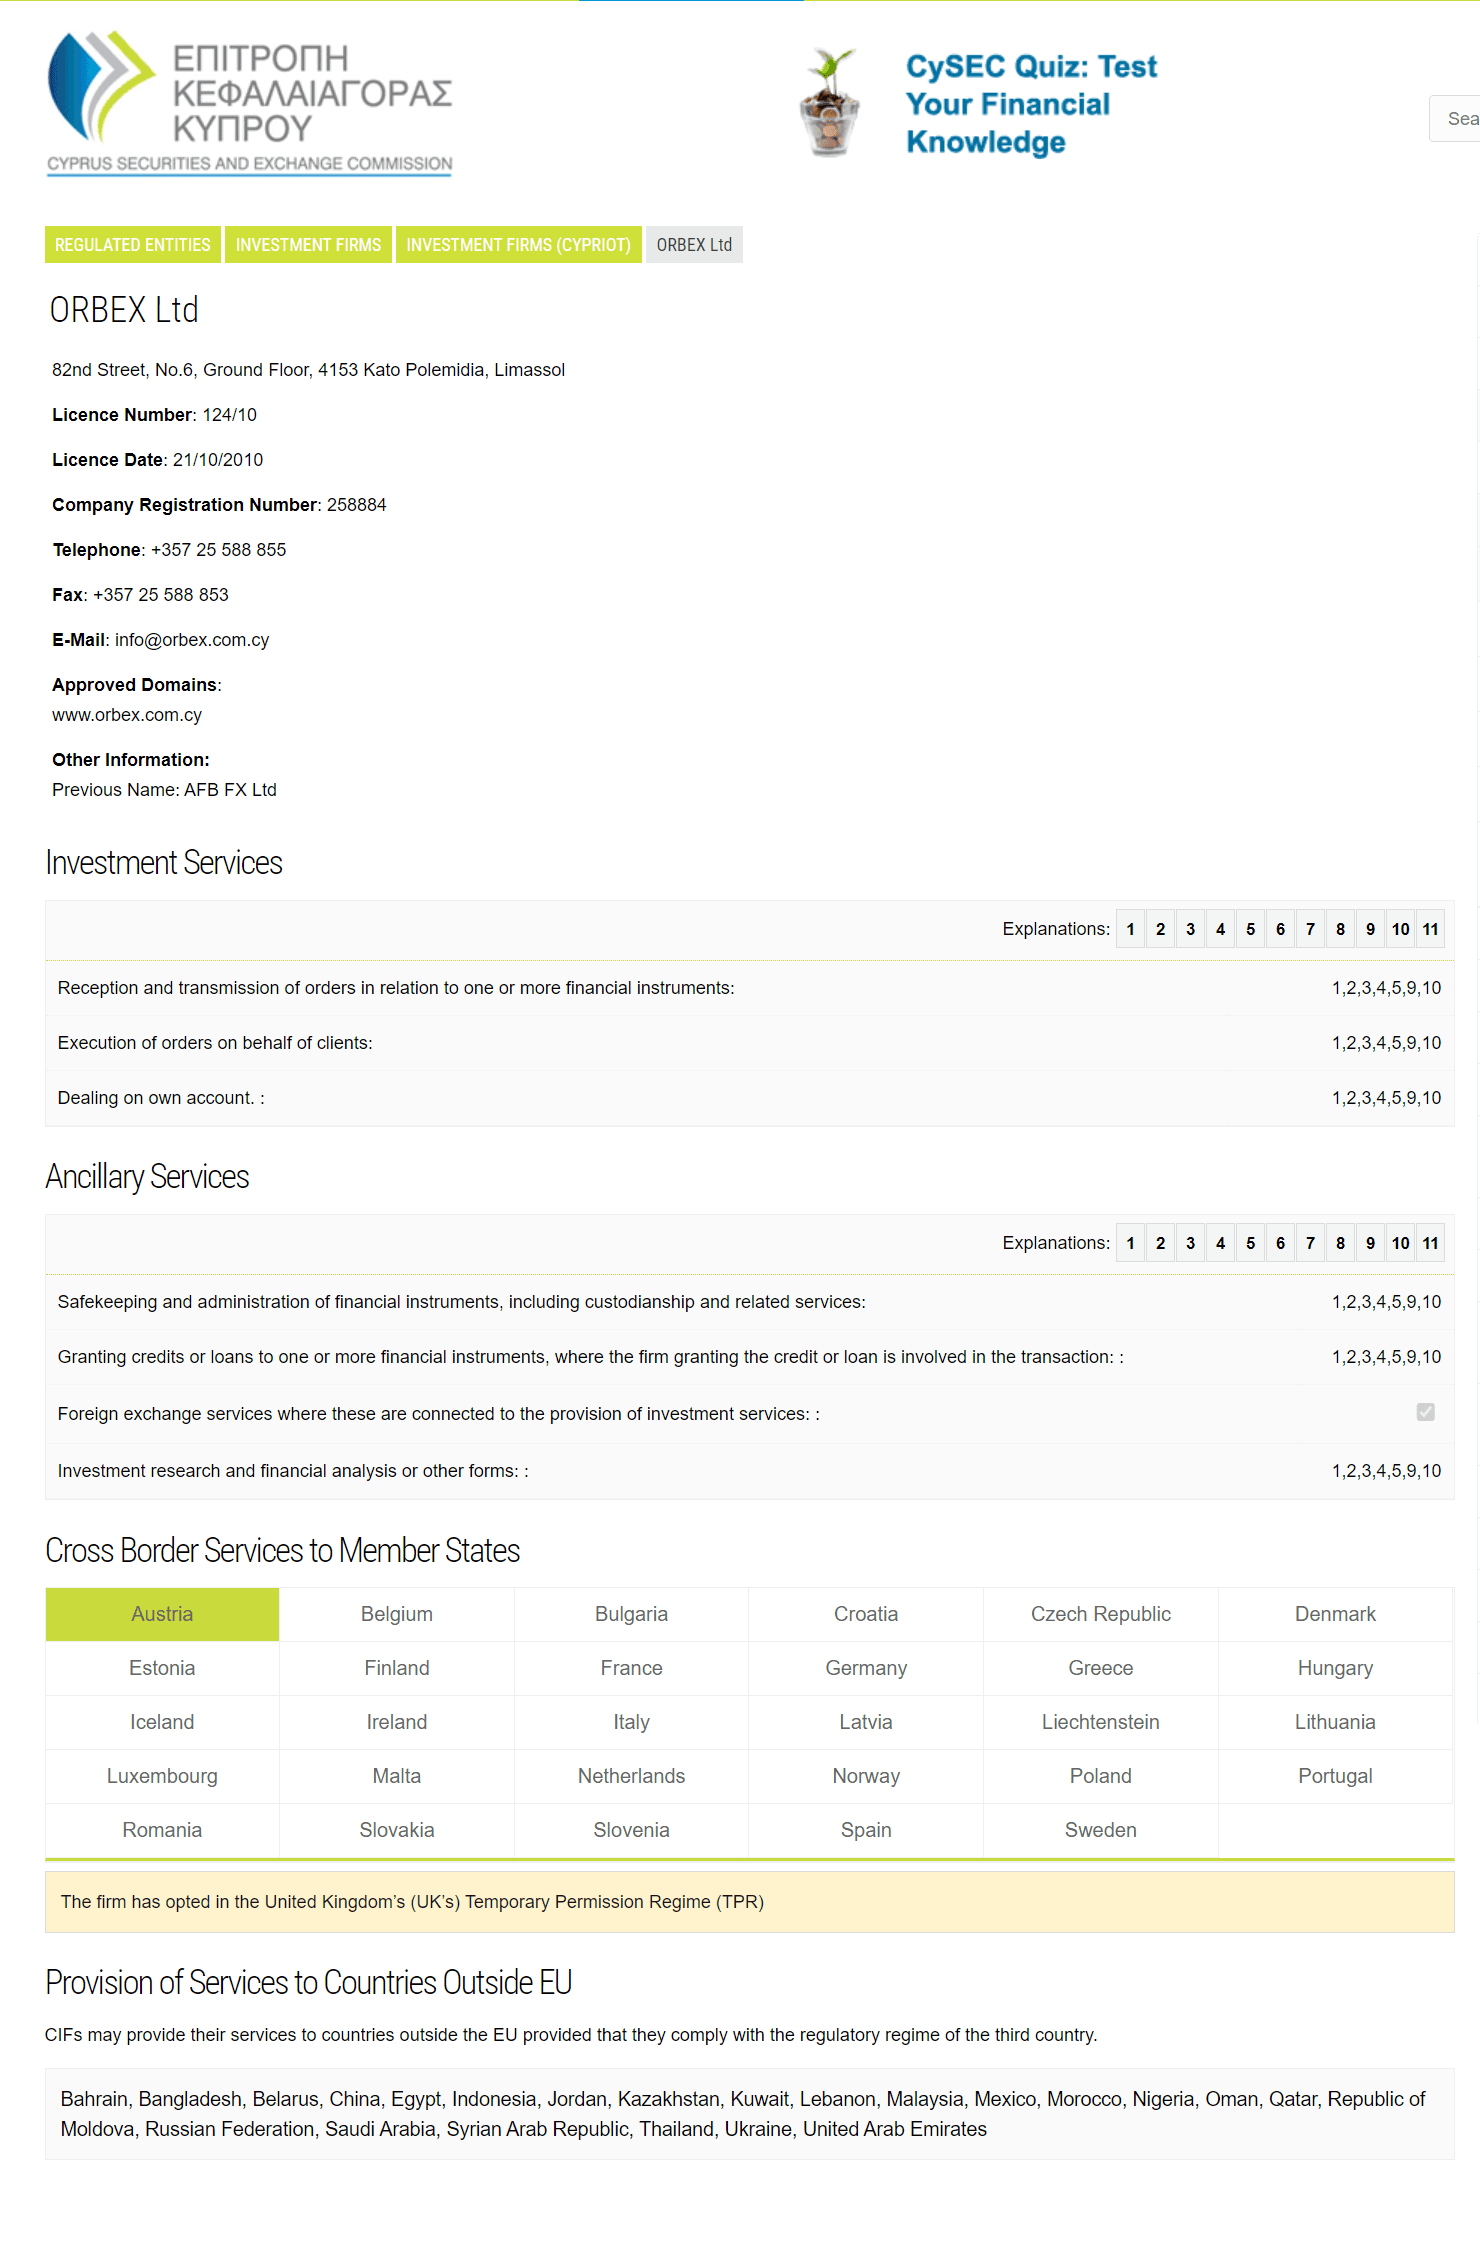The height and width of the screenshot is (2260, 1480).
Task: Open explanation 2 in Investment Services
Action: tap(1161, 929)
